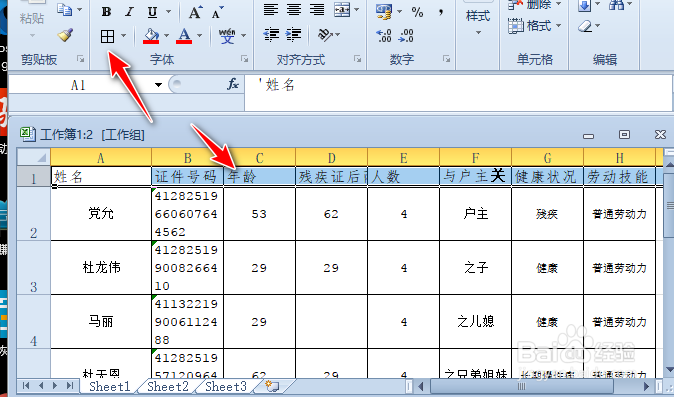Open font 字体 dialog launcher
Screen dimensions: 674x397
(244, 59)
